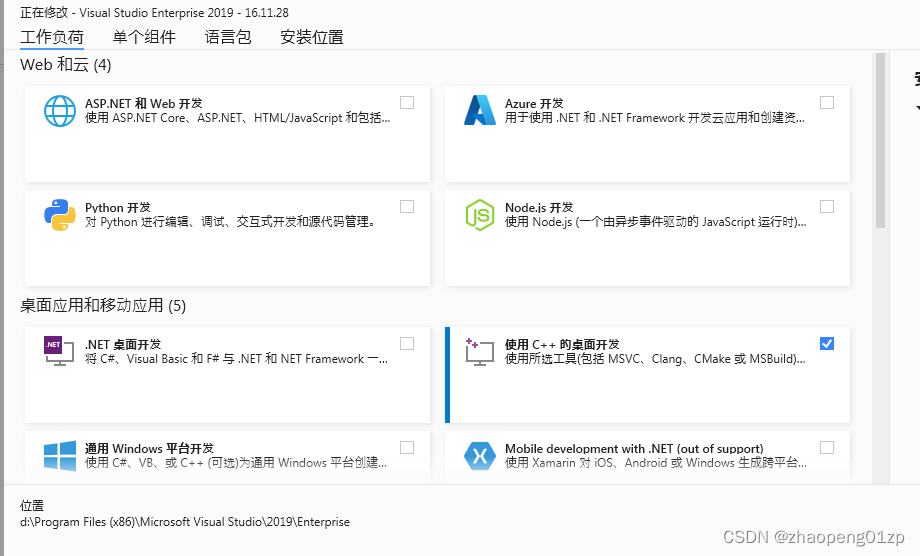
Task: Click the Python logo icon
Action: (60, 215)
